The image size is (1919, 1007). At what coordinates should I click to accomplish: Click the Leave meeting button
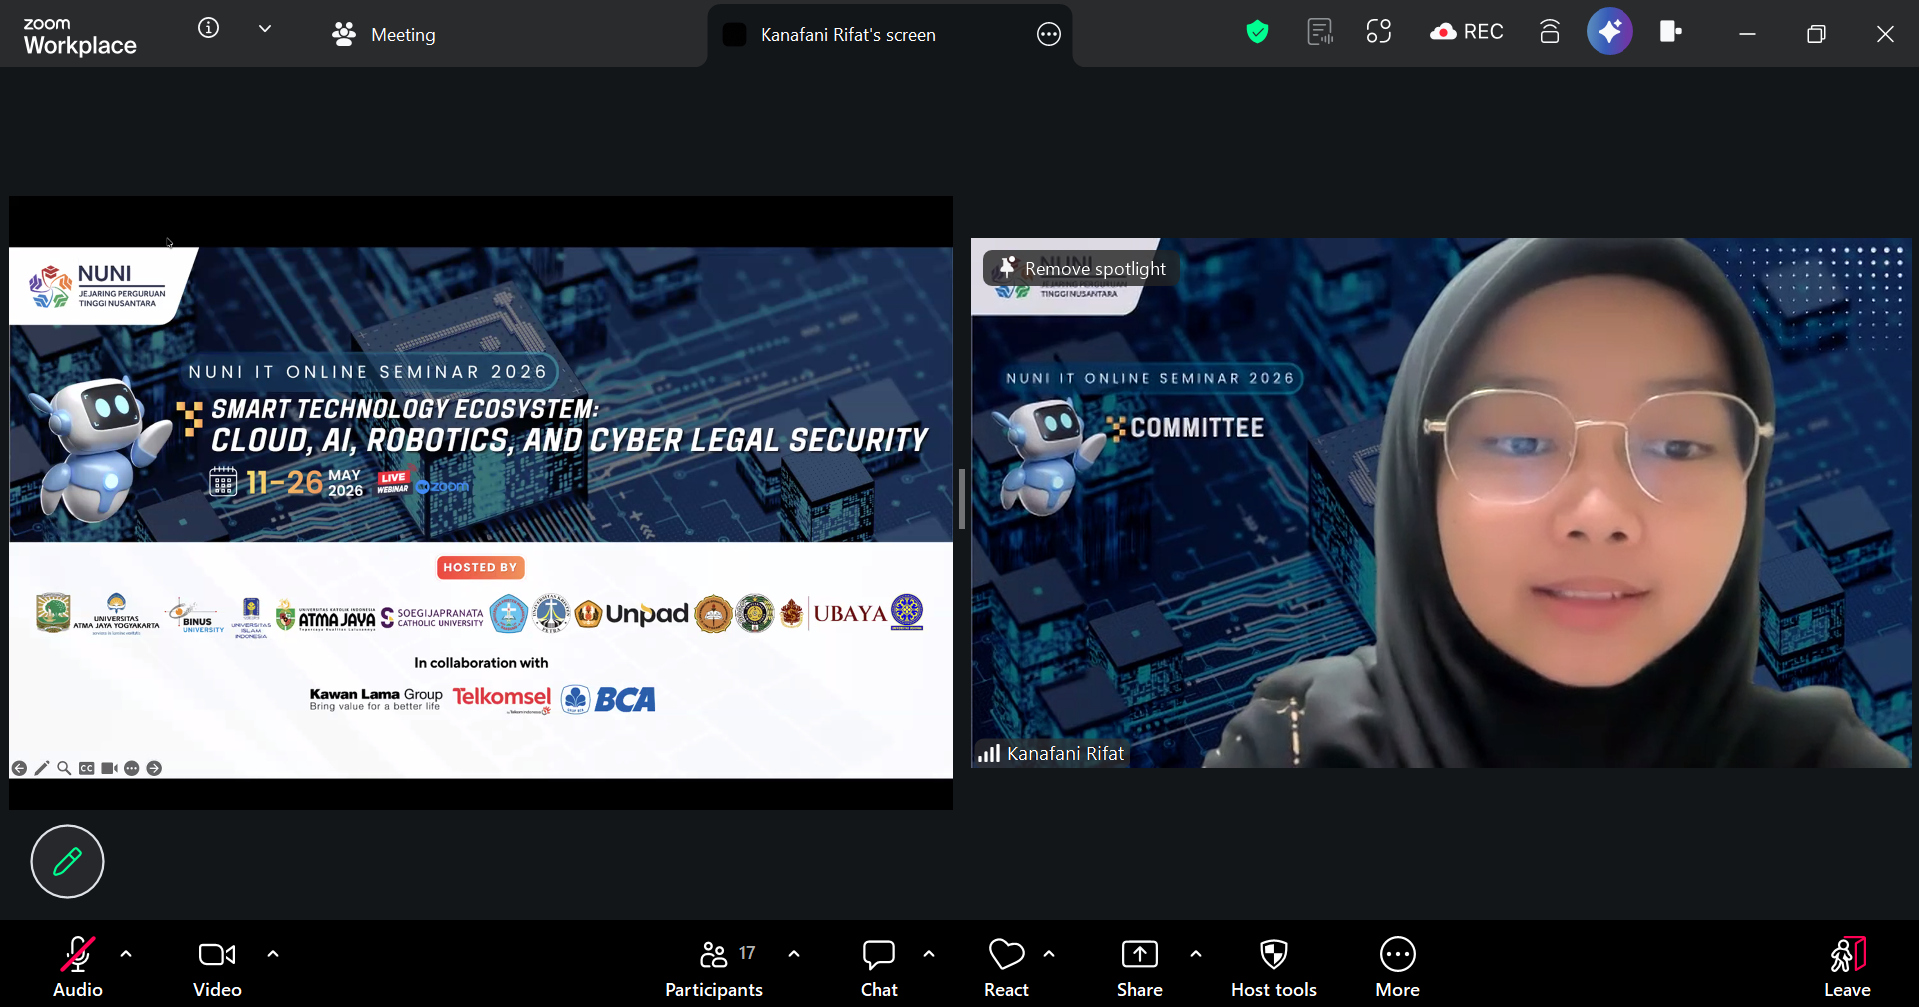1847,967
